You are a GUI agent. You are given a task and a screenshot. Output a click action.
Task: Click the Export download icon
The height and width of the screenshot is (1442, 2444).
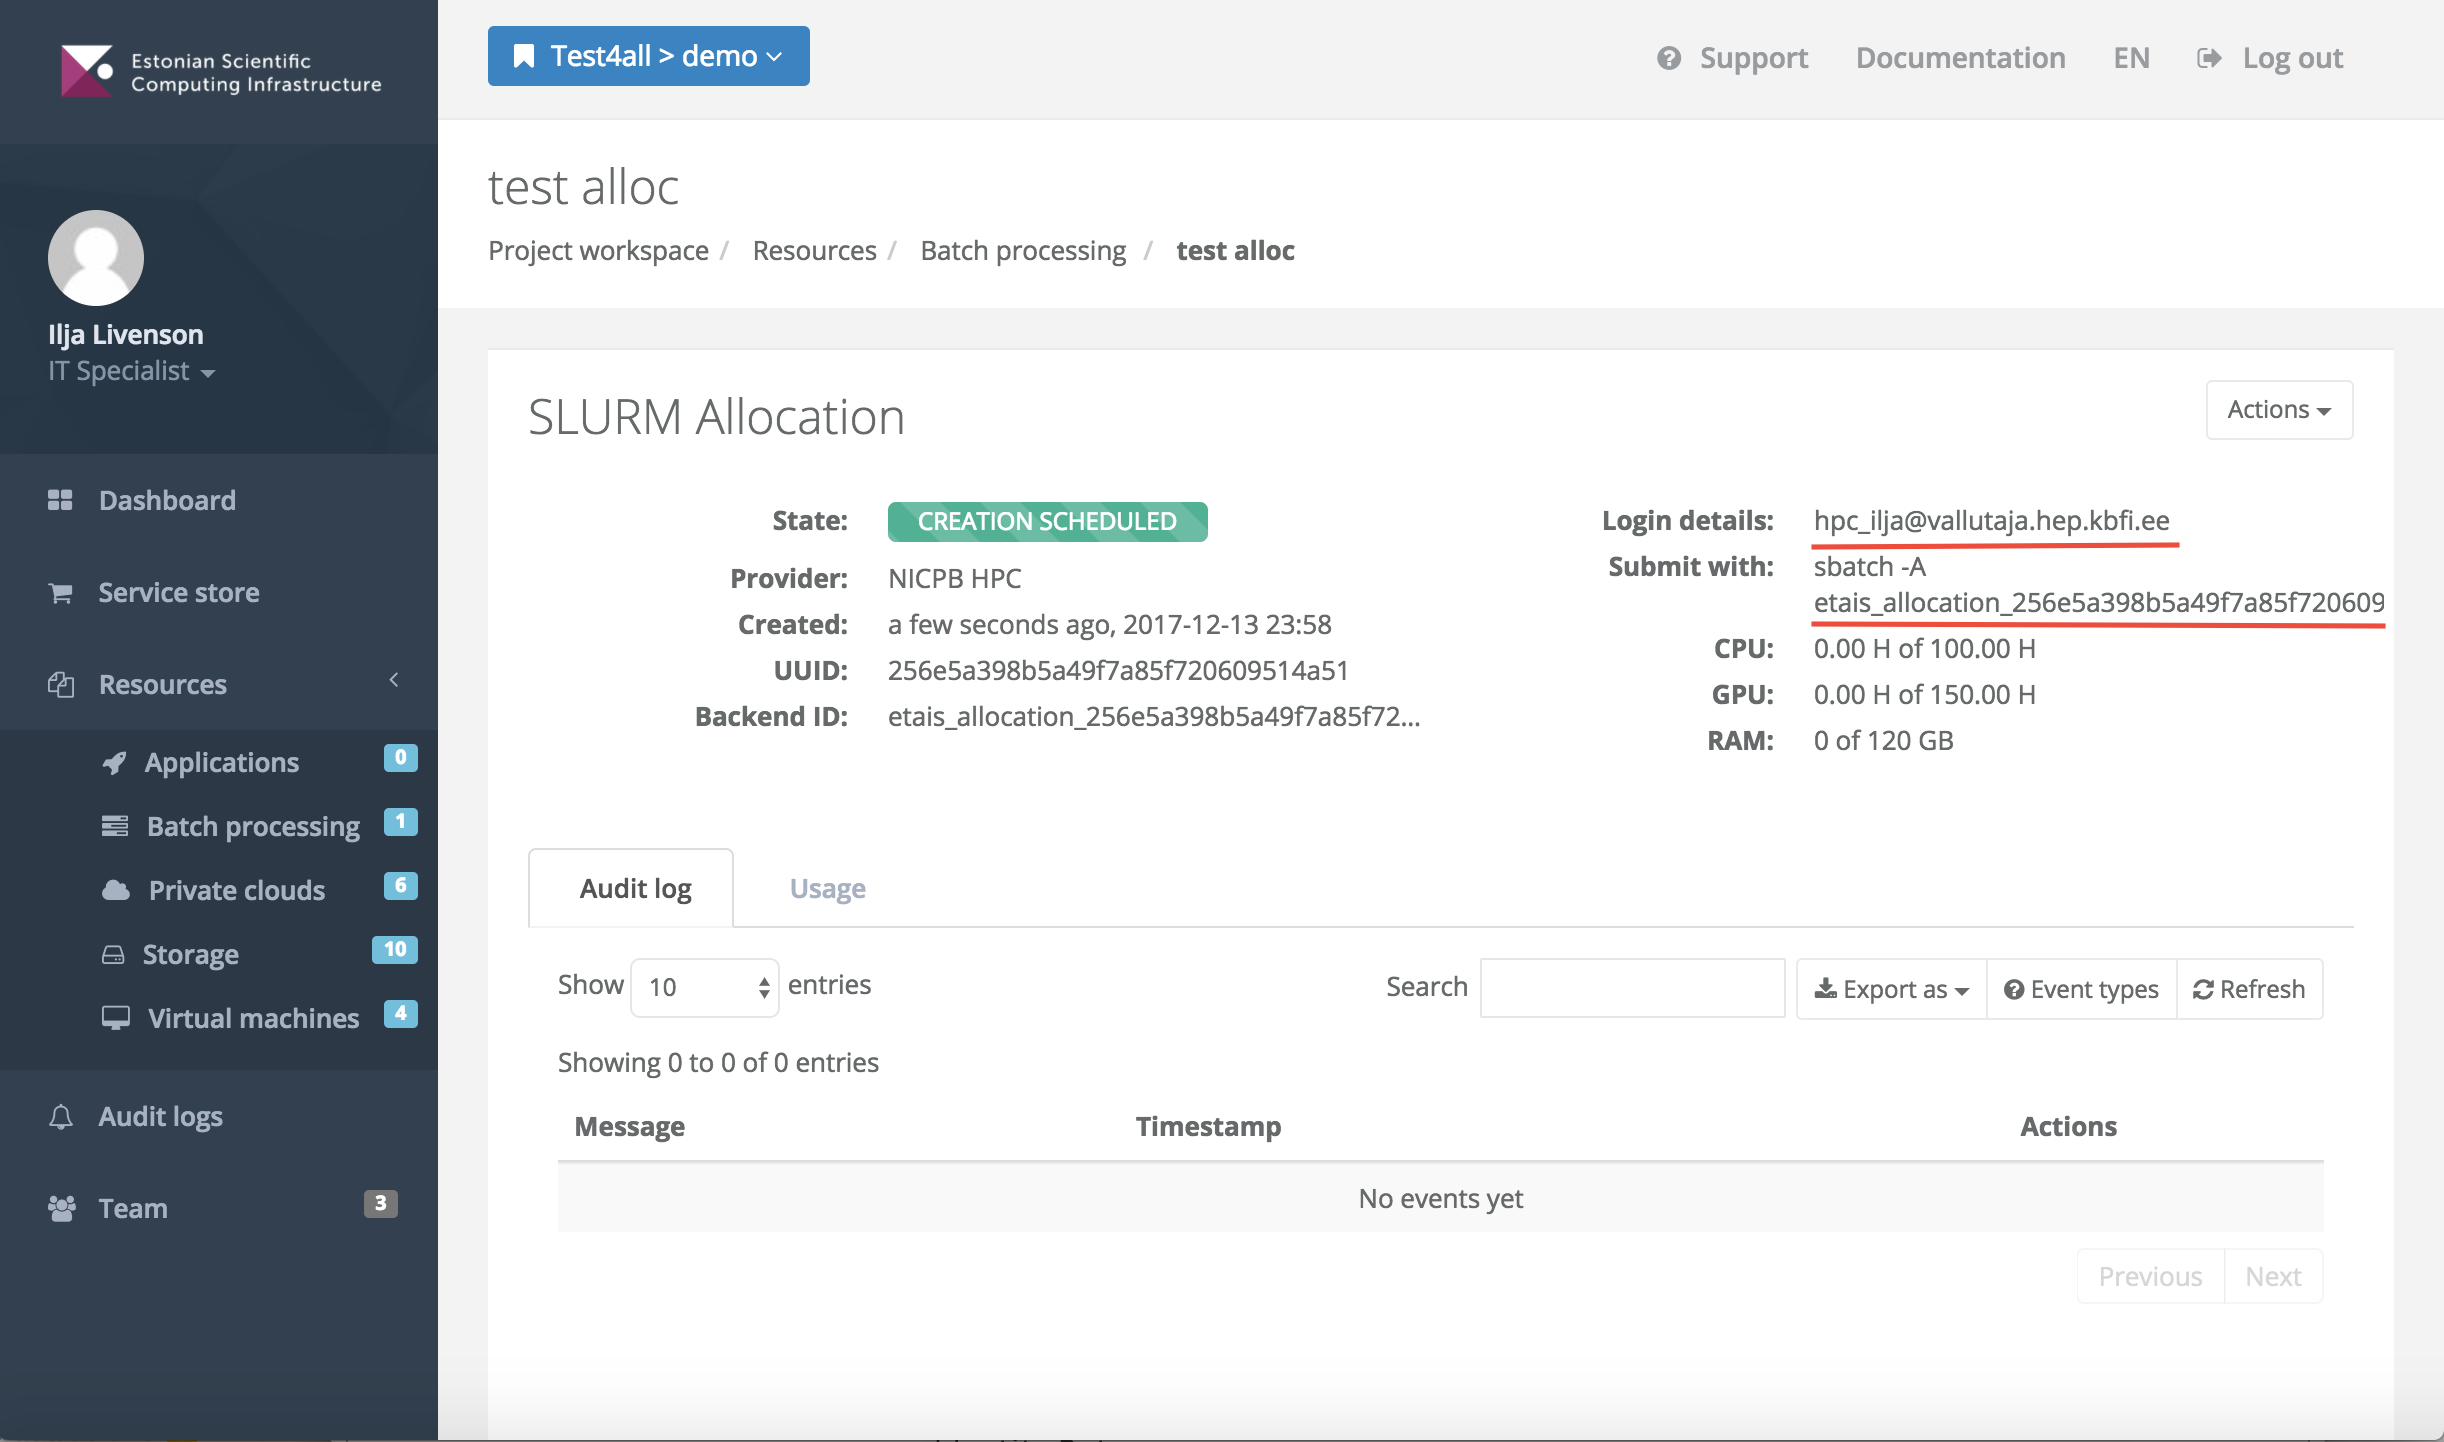(1825, 989)
